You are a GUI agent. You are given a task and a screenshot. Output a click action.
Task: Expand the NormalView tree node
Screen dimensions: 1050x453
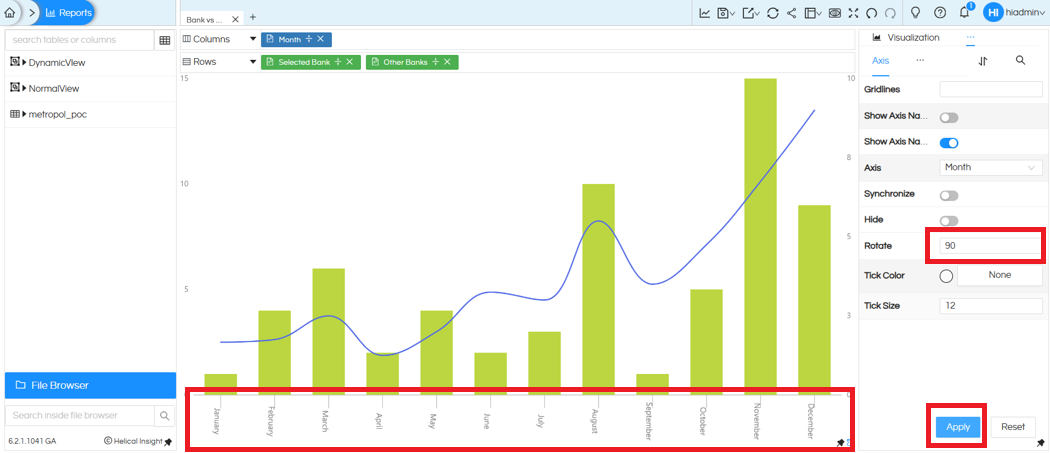(x=24, y=88)
